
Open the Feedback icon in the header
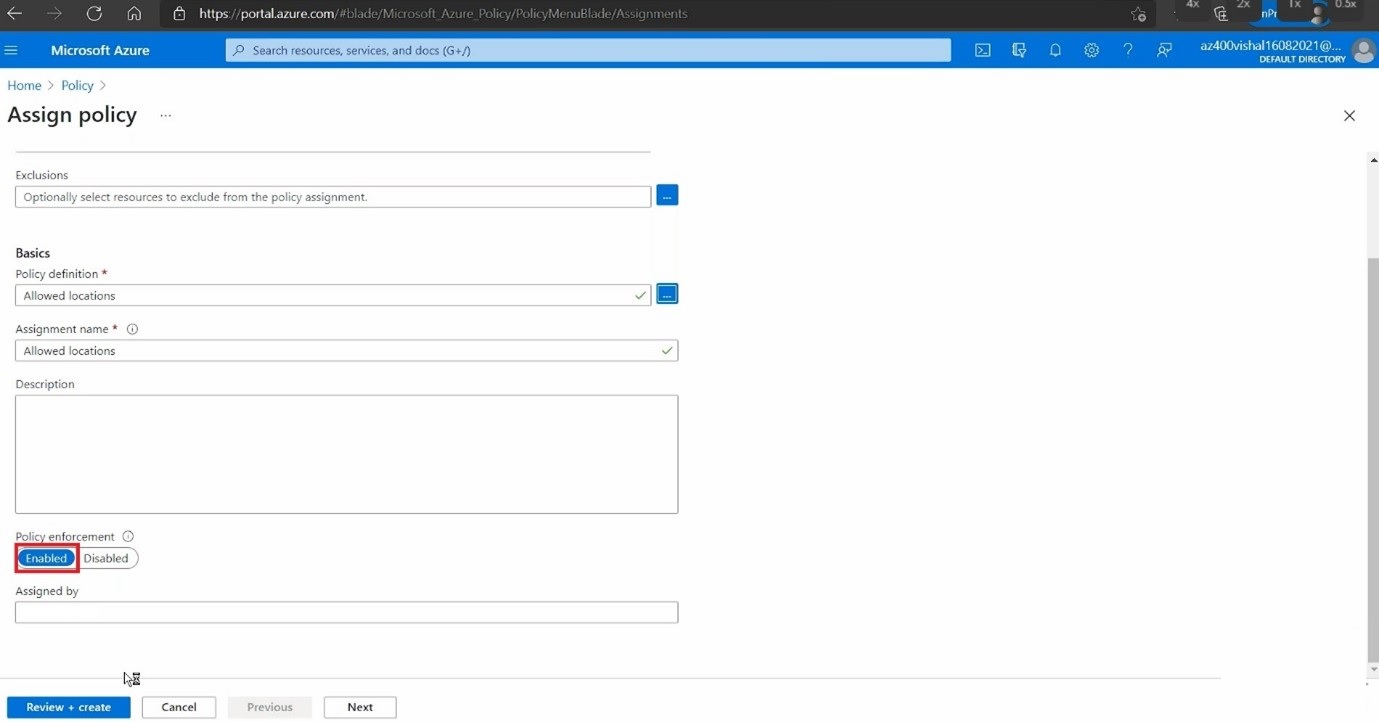pos(1164,50)
